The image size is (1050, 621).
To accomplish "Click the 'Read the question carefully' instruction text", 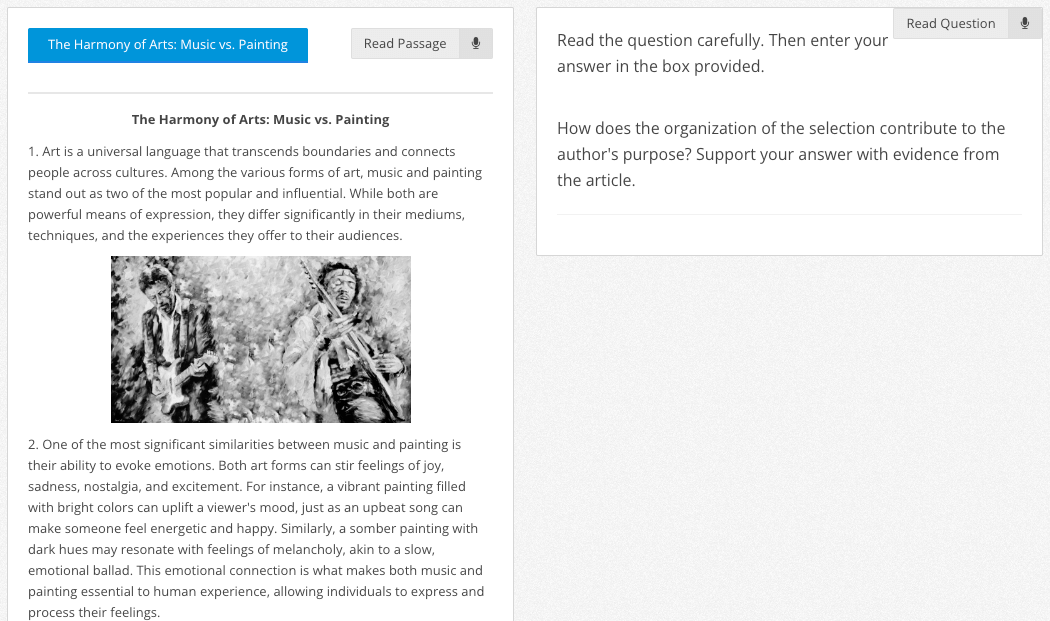I will click(x=723, y=53).
